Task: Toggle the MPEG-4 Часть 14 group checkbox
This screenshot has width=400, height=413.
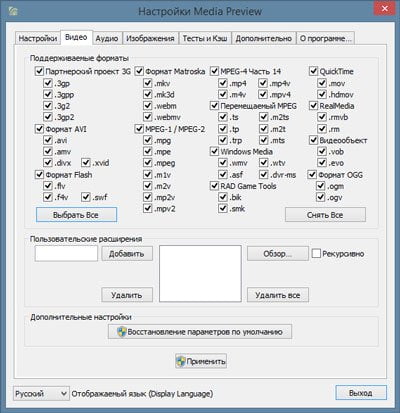Action: click(214, 71)
